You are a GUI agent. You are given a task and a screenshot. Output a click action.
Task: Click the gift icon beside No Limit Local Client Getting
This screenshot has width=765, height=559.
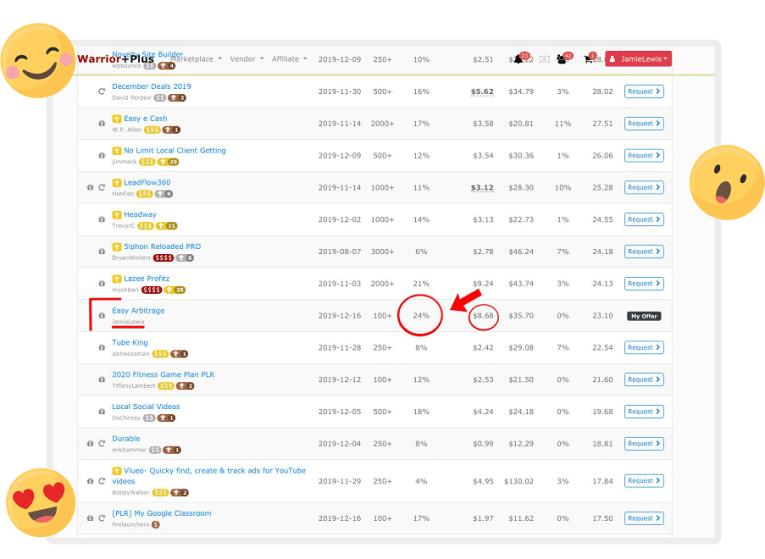tap(101, 156)
